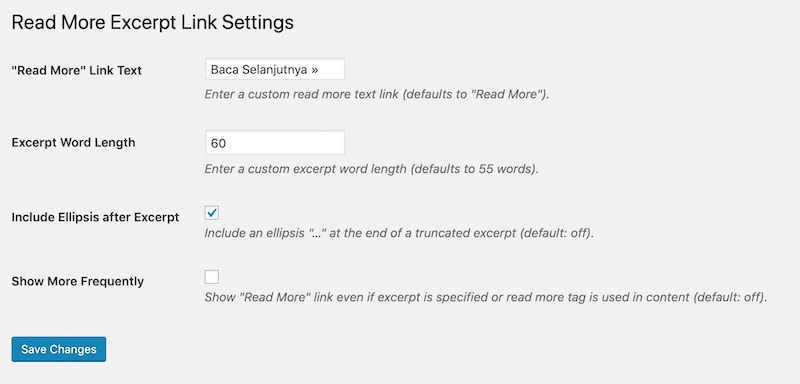Submit settings with the blue Save Changes button

click(59, 349)
